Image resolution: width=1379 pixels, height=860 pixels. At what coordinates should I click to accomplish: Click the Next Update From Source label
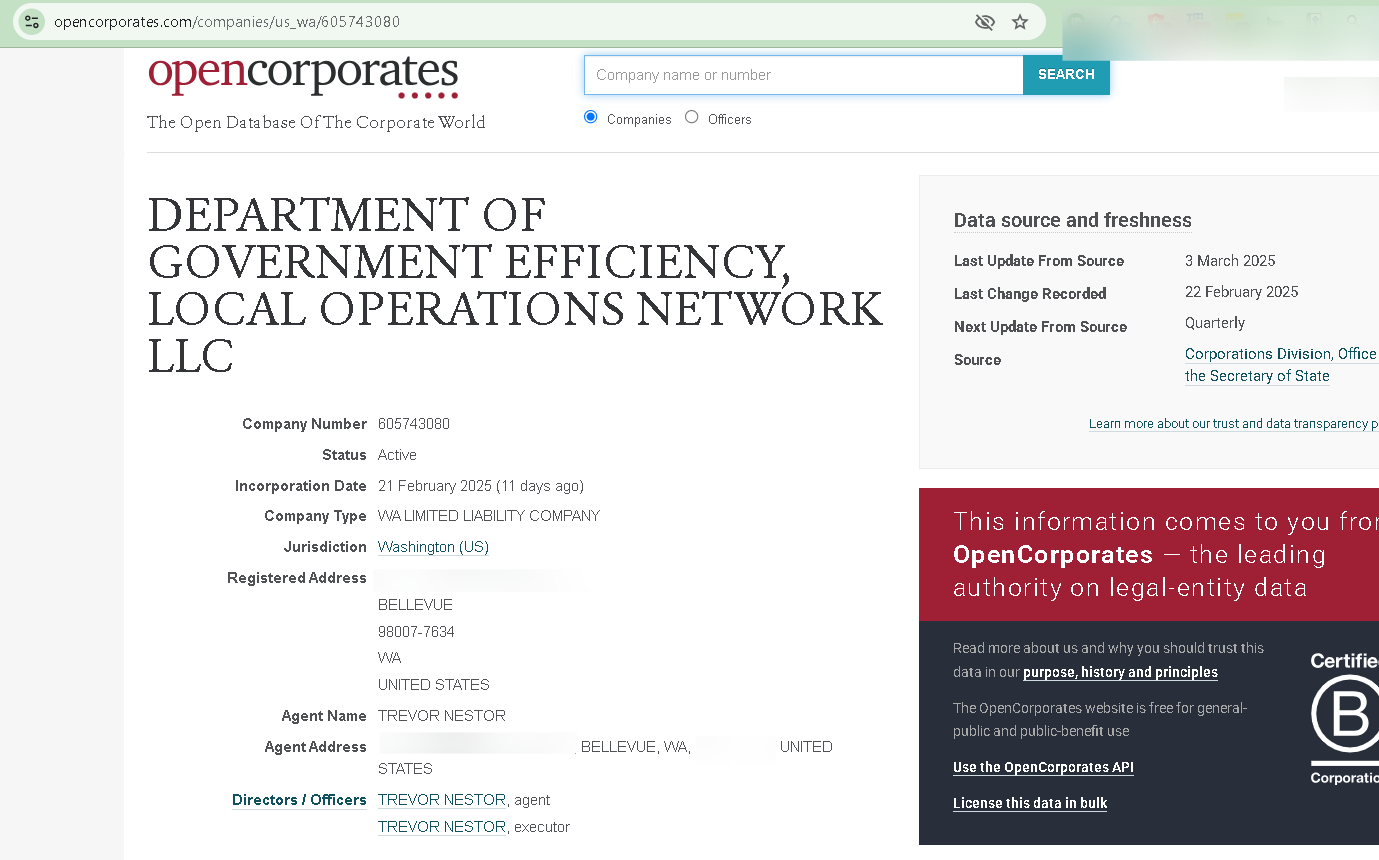(1040, 327)
